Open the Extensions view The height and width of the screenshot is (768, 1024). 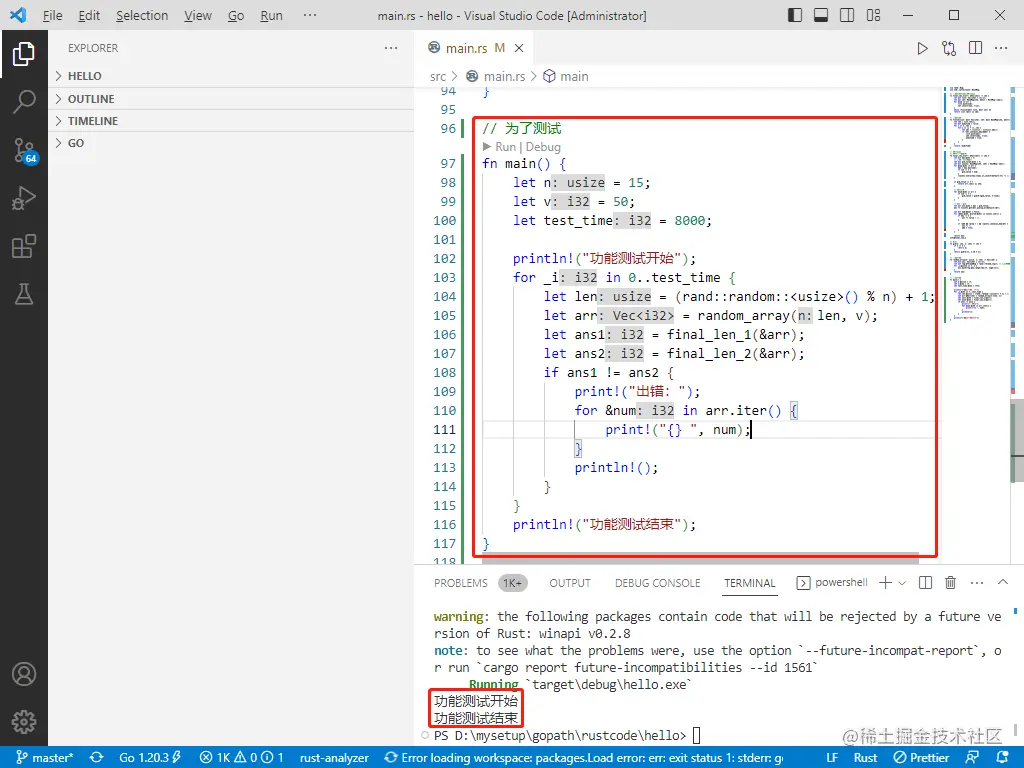pyautogui.click(x=24, y=246)
